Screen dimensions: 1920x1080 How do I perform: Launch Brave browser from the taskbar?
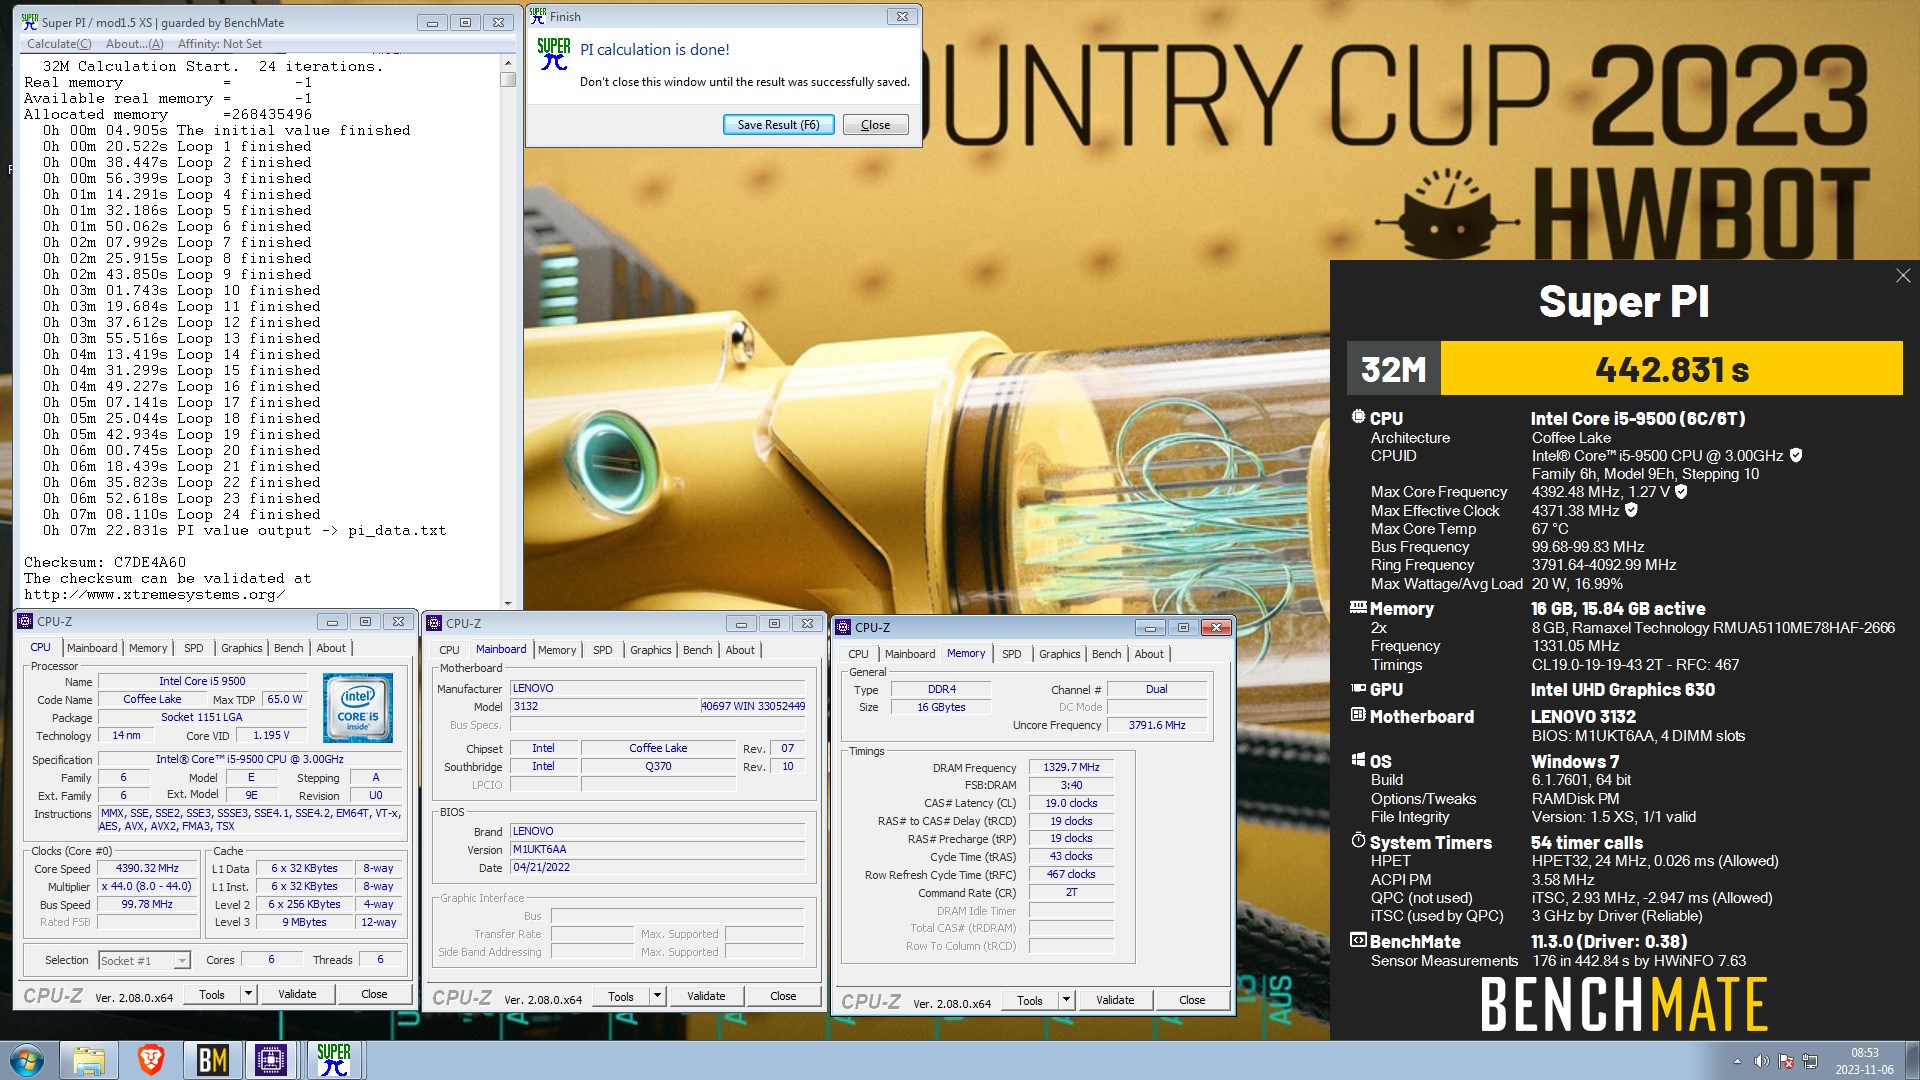click(151, 1060)
